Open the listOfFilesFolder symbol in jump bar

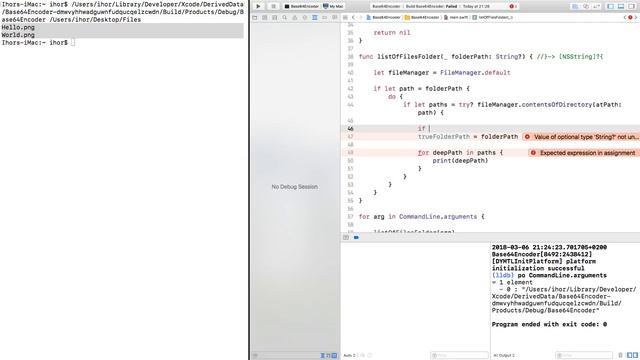(x=492, y=18)
